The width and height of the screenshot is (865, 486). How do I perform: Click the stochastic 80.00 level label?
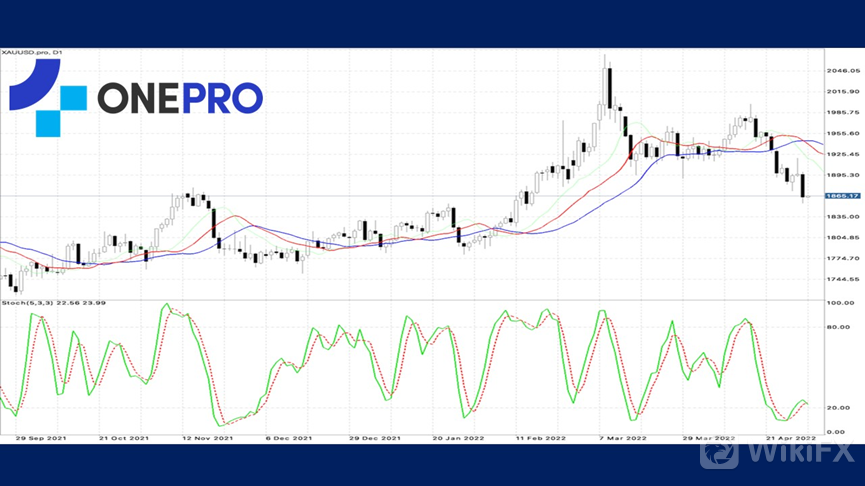click(x=839, y=327)
